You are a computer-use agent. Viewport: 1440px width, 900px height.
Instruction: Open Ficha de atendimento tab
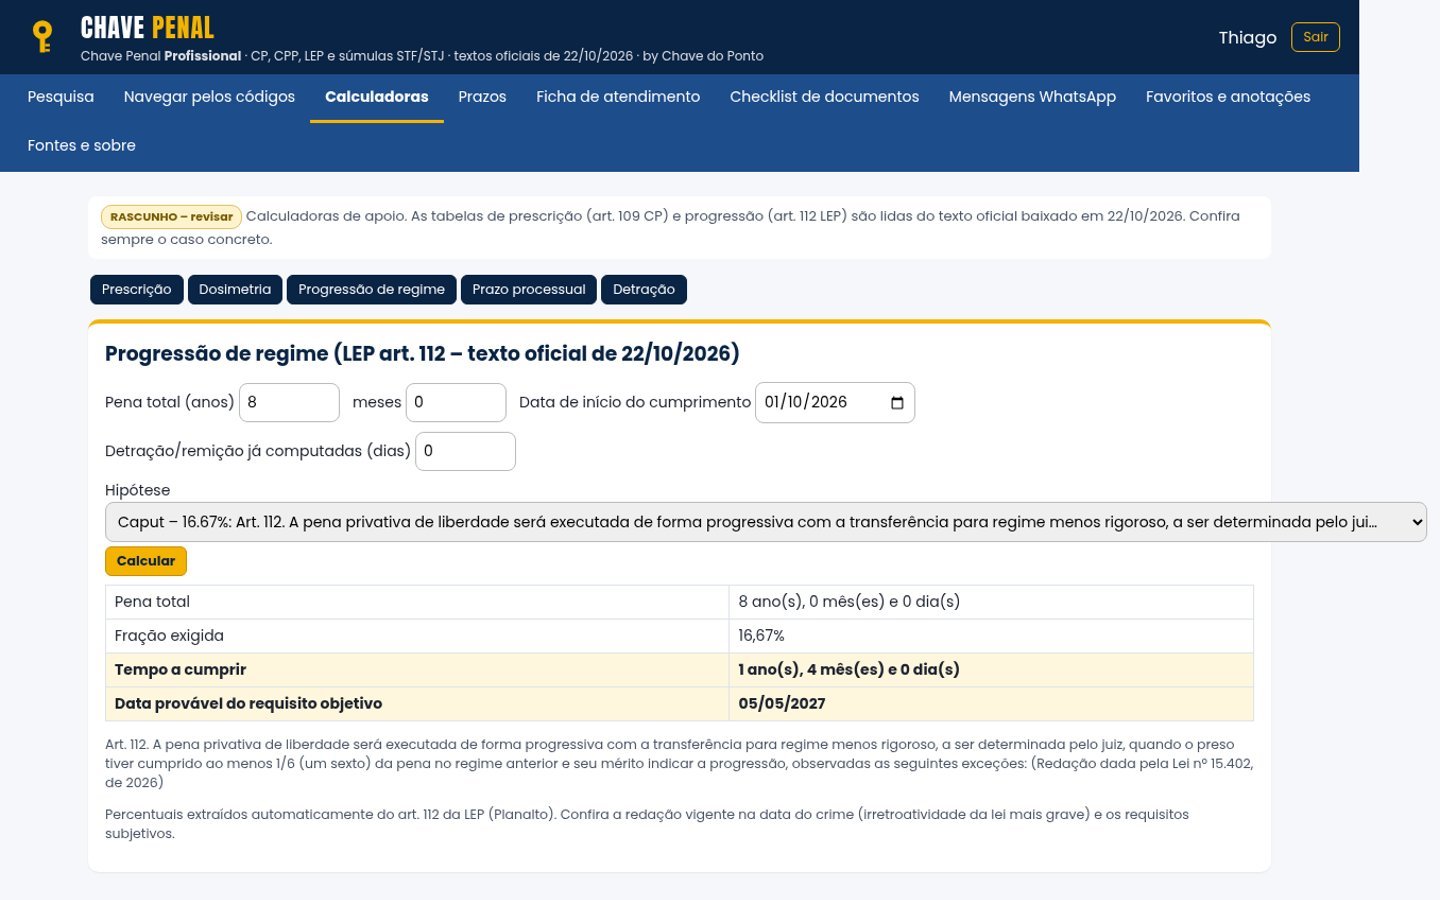[x=618, y=97]
